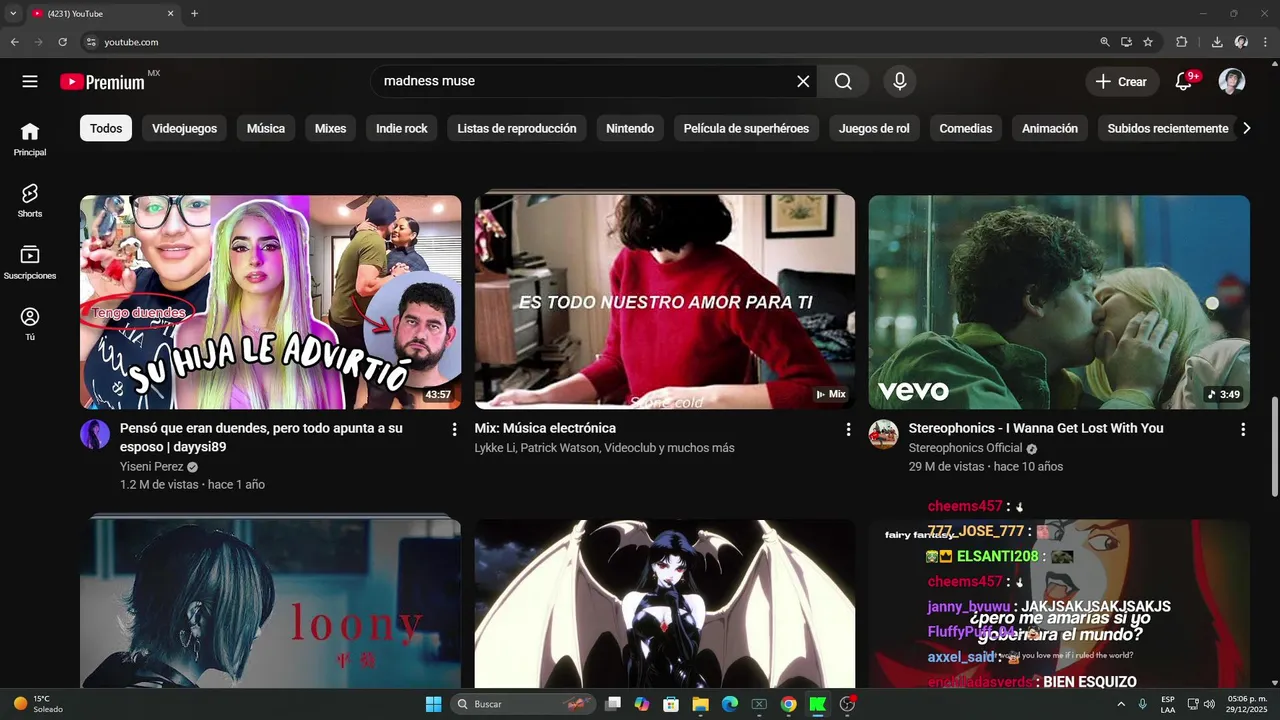
Task: Open the loony video thumbnail
Action: tap(271, 603)
